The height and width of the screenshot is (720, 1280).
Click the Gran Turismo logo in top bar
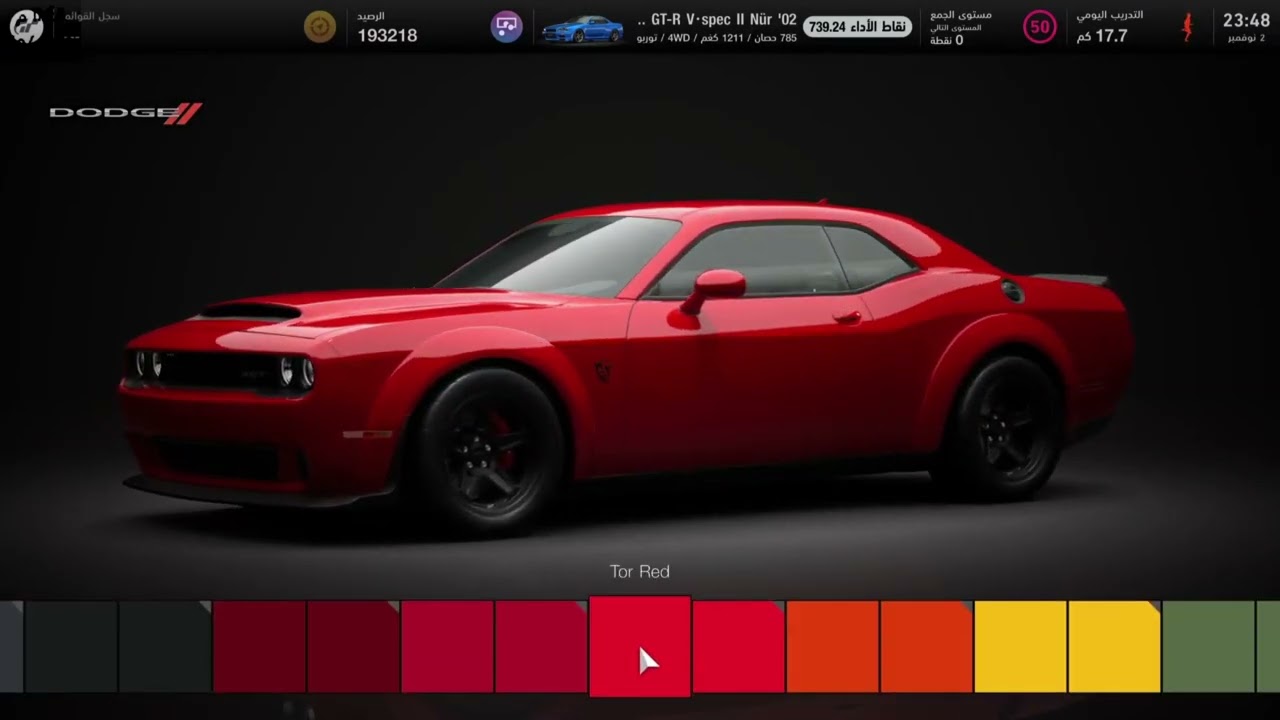26,27
